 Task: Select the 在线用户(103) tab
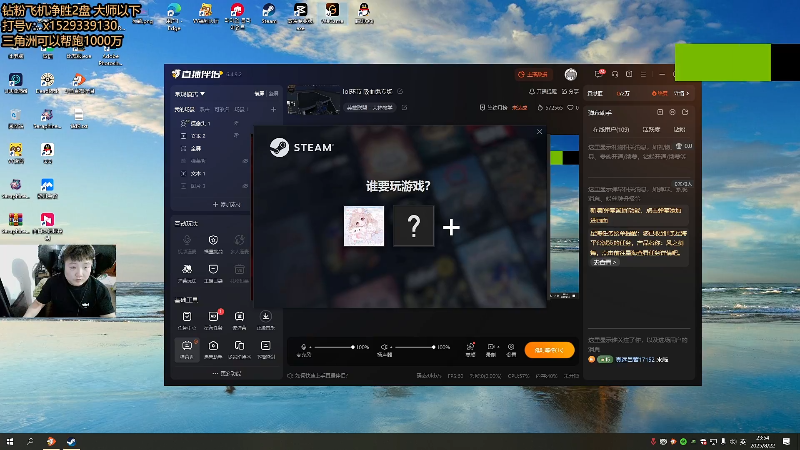point(611,130)
